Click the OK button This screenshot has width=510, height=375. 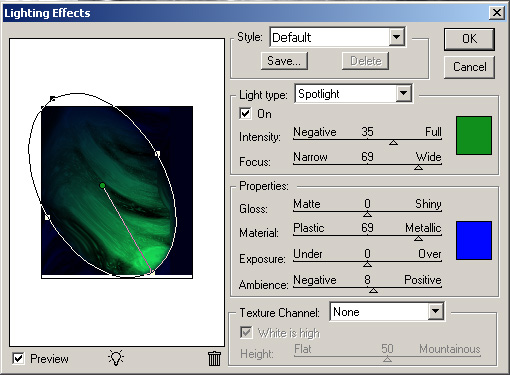469,39
